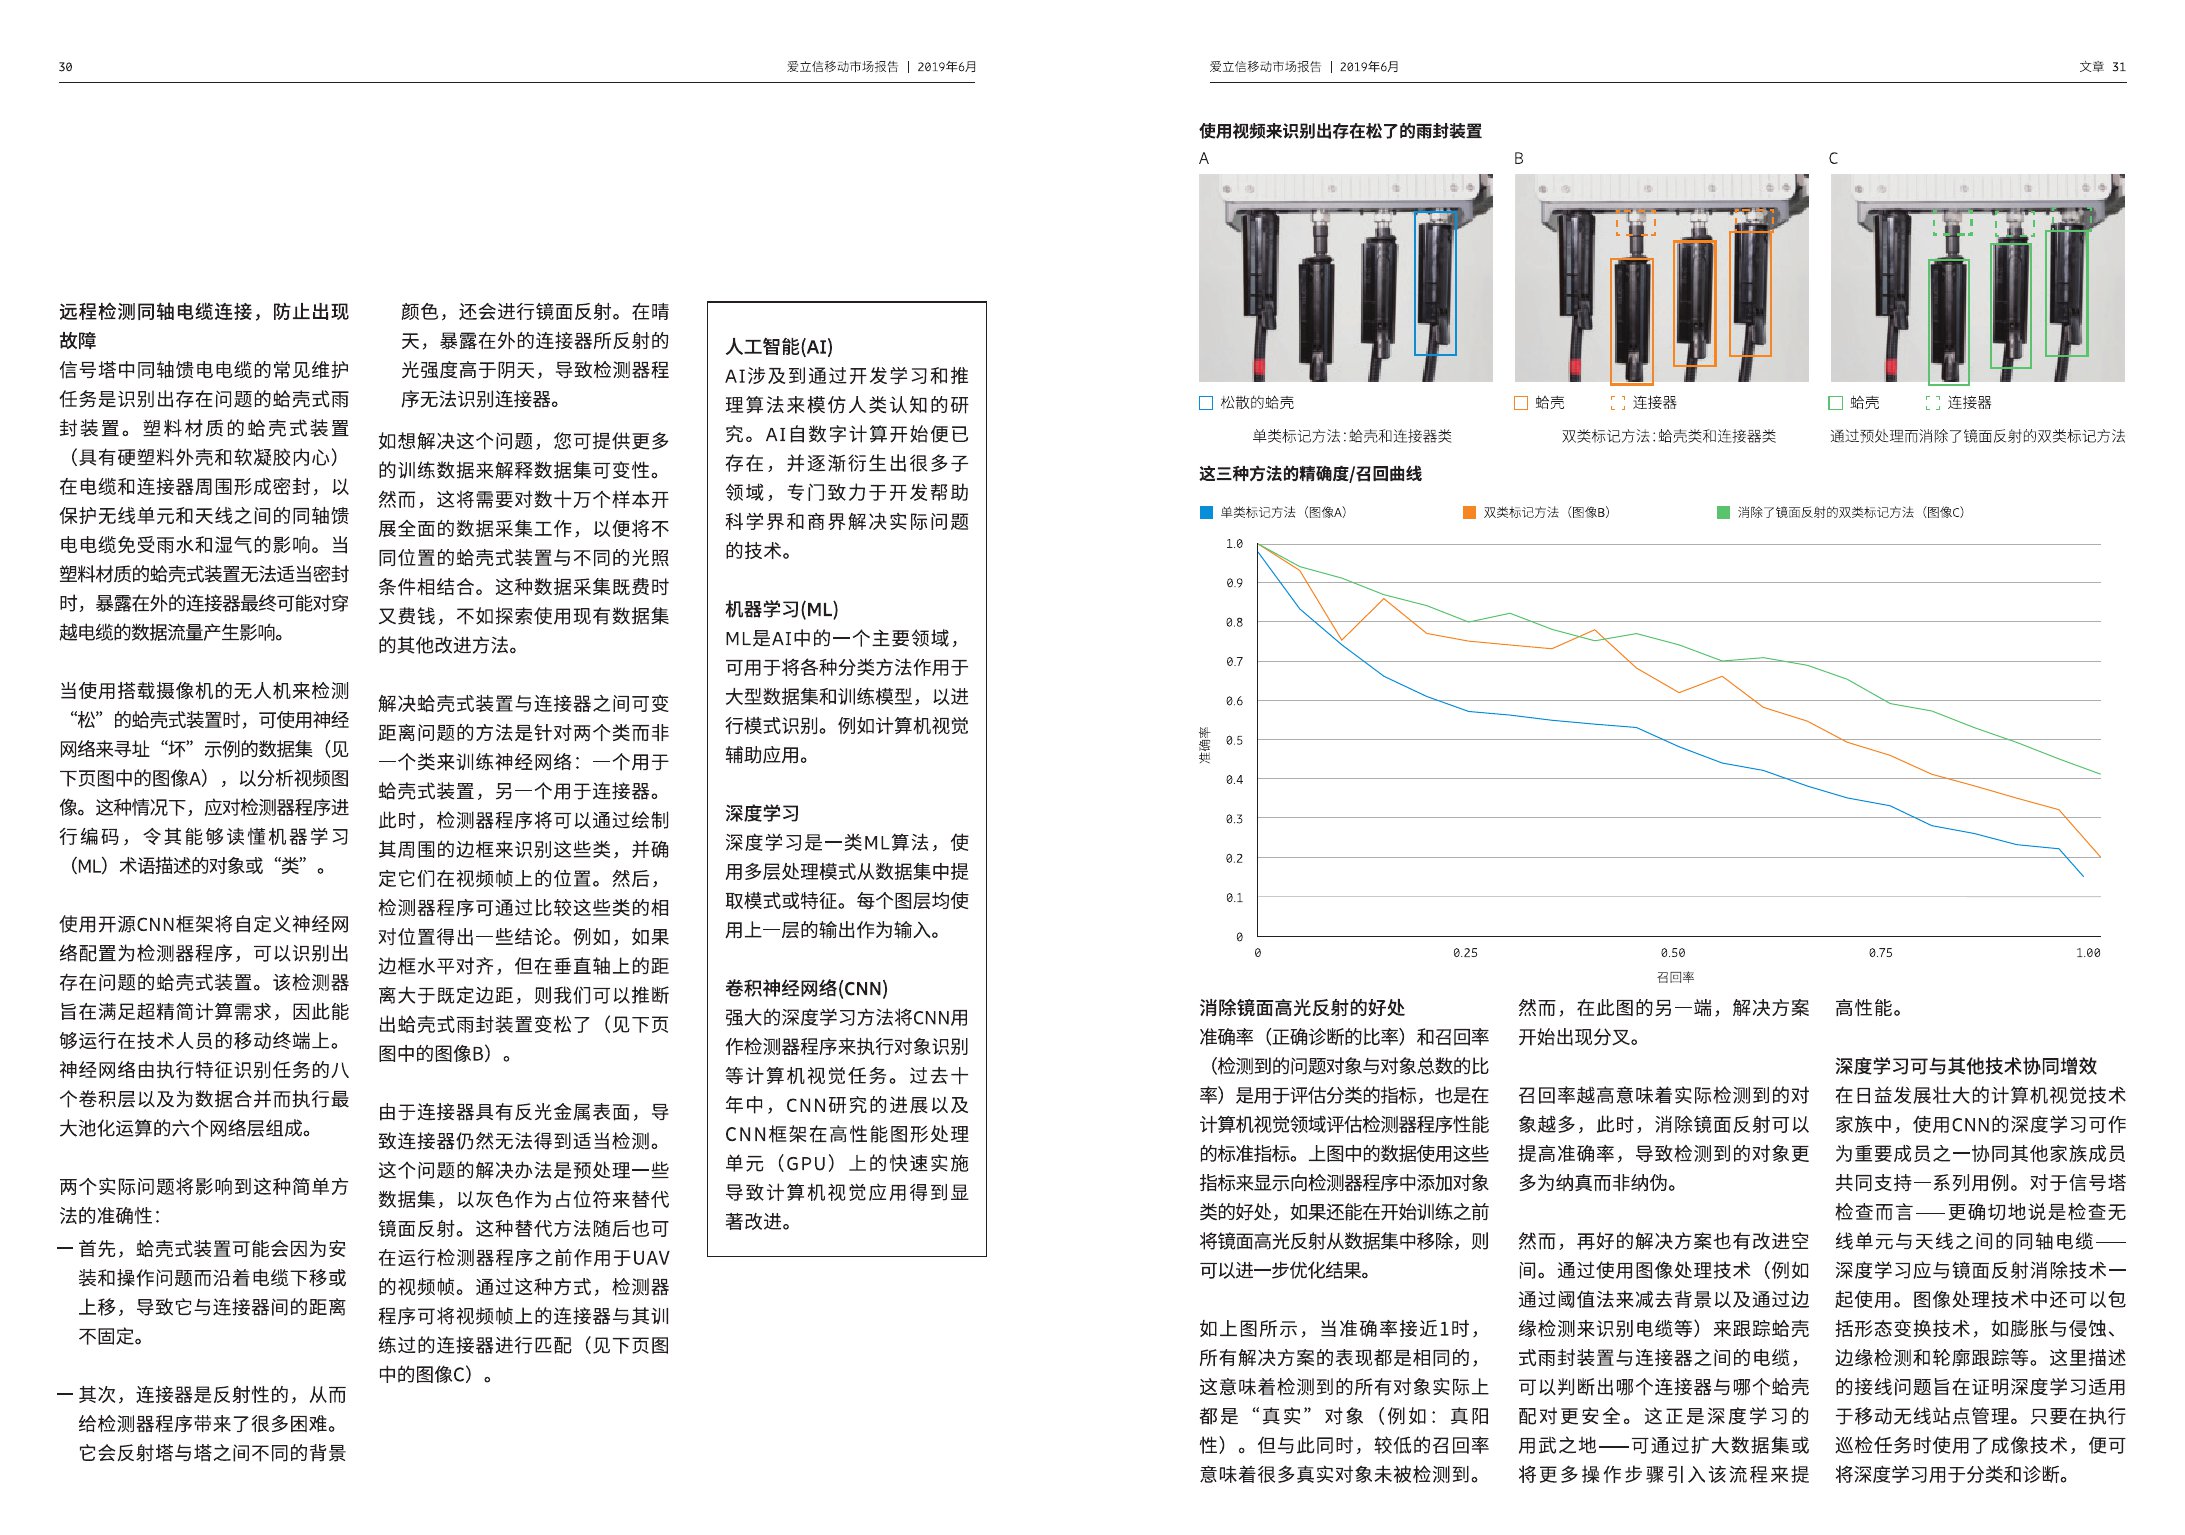Image resolution: width=2185 pixels, height=1535 pixels.
Task: Click the dashed green 连接器 legend icon
Action: (x=1933, y=403)
